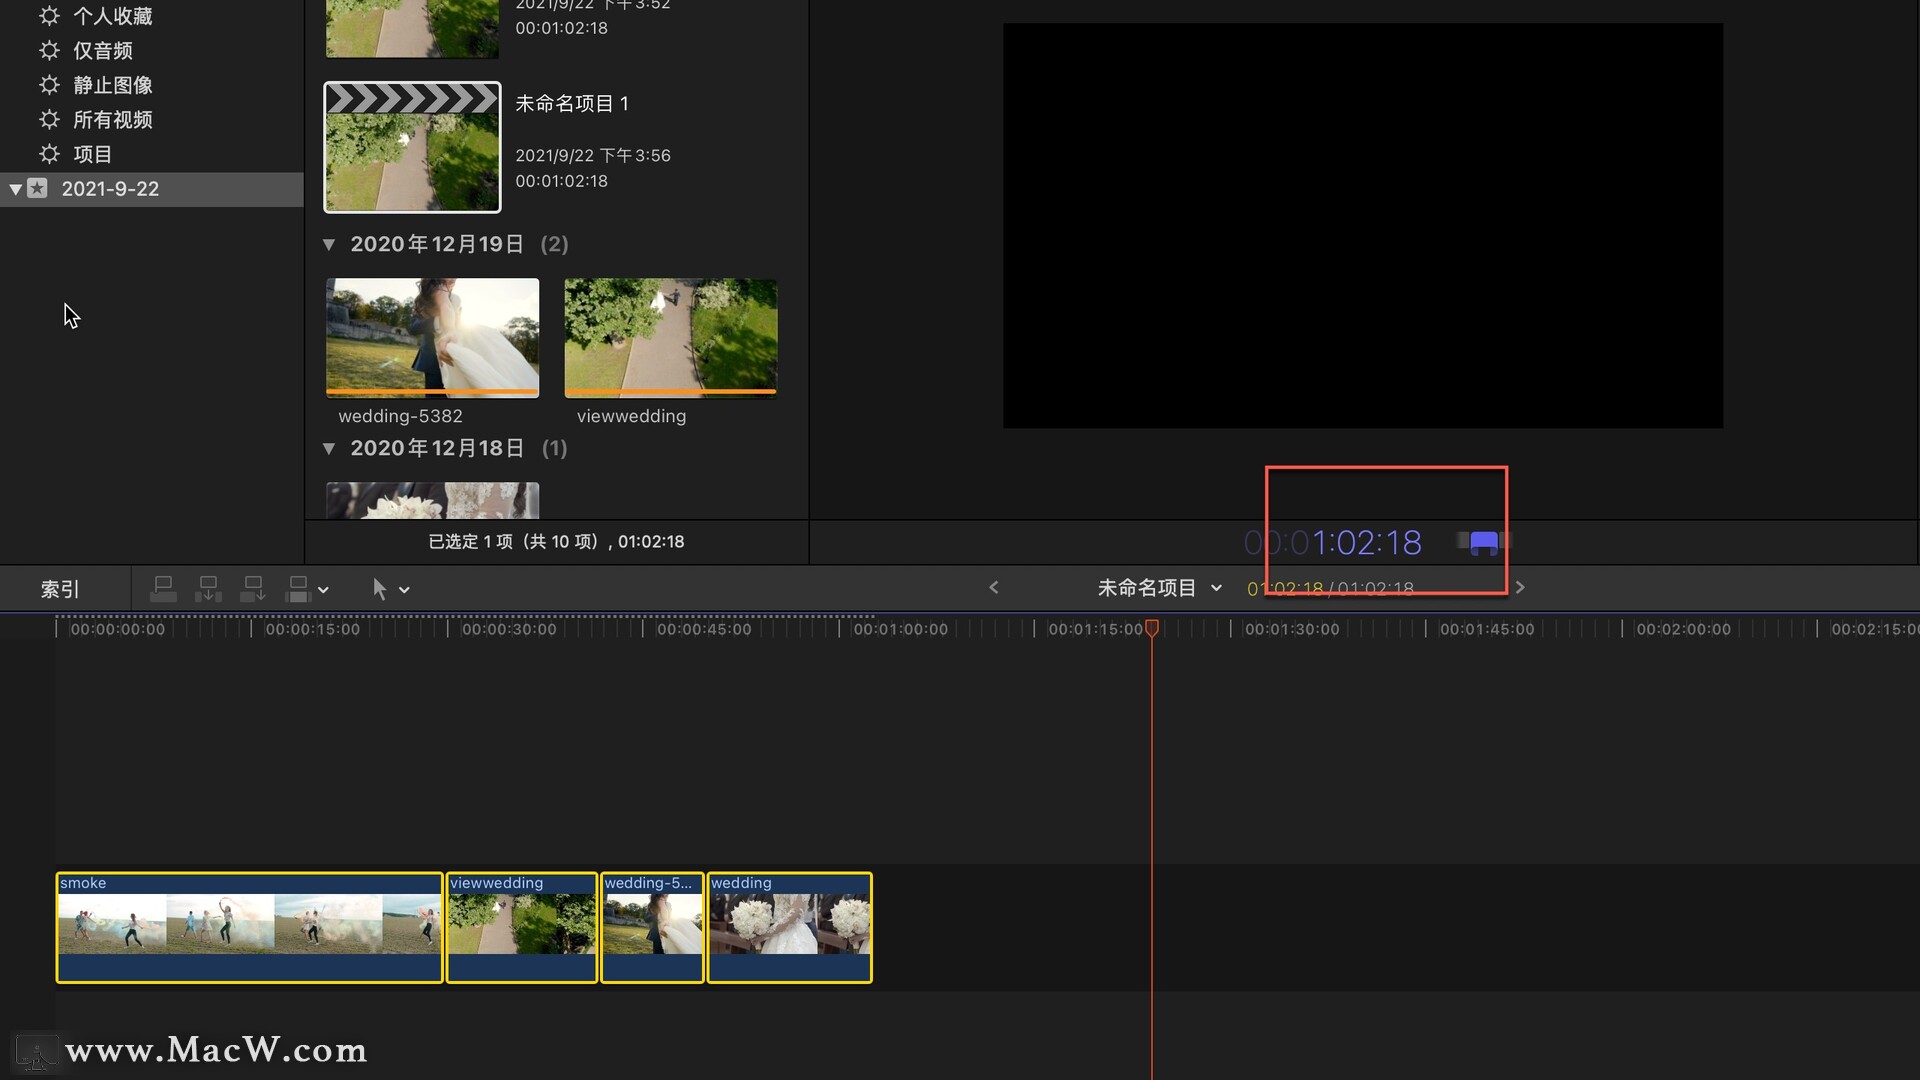Click ruler at 00:02:00:00
Viewport: 1920px width, 1080px height.
point(1683,629)
